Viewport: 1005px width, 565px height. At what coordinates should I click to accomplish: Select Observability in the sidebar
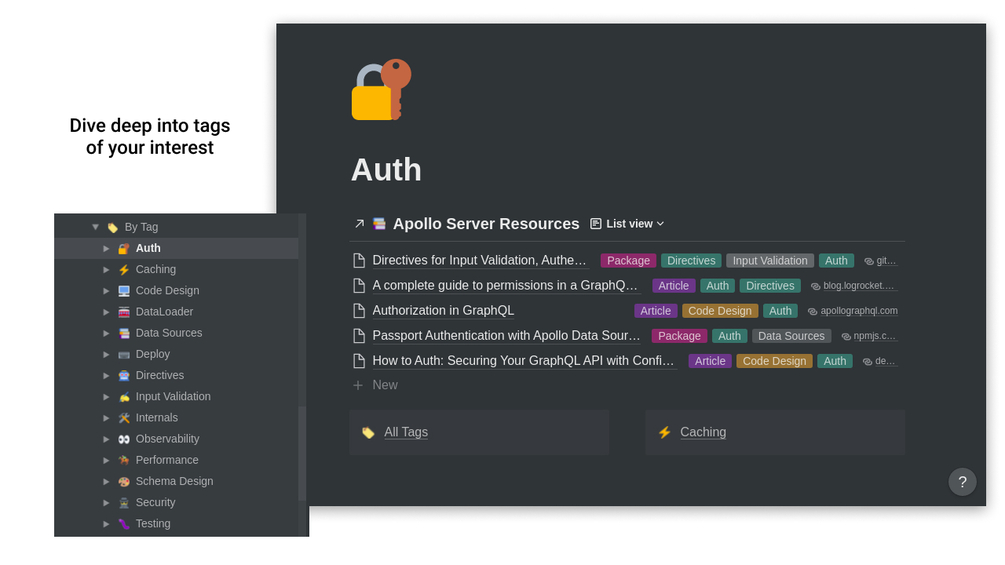tap(167, 439)
